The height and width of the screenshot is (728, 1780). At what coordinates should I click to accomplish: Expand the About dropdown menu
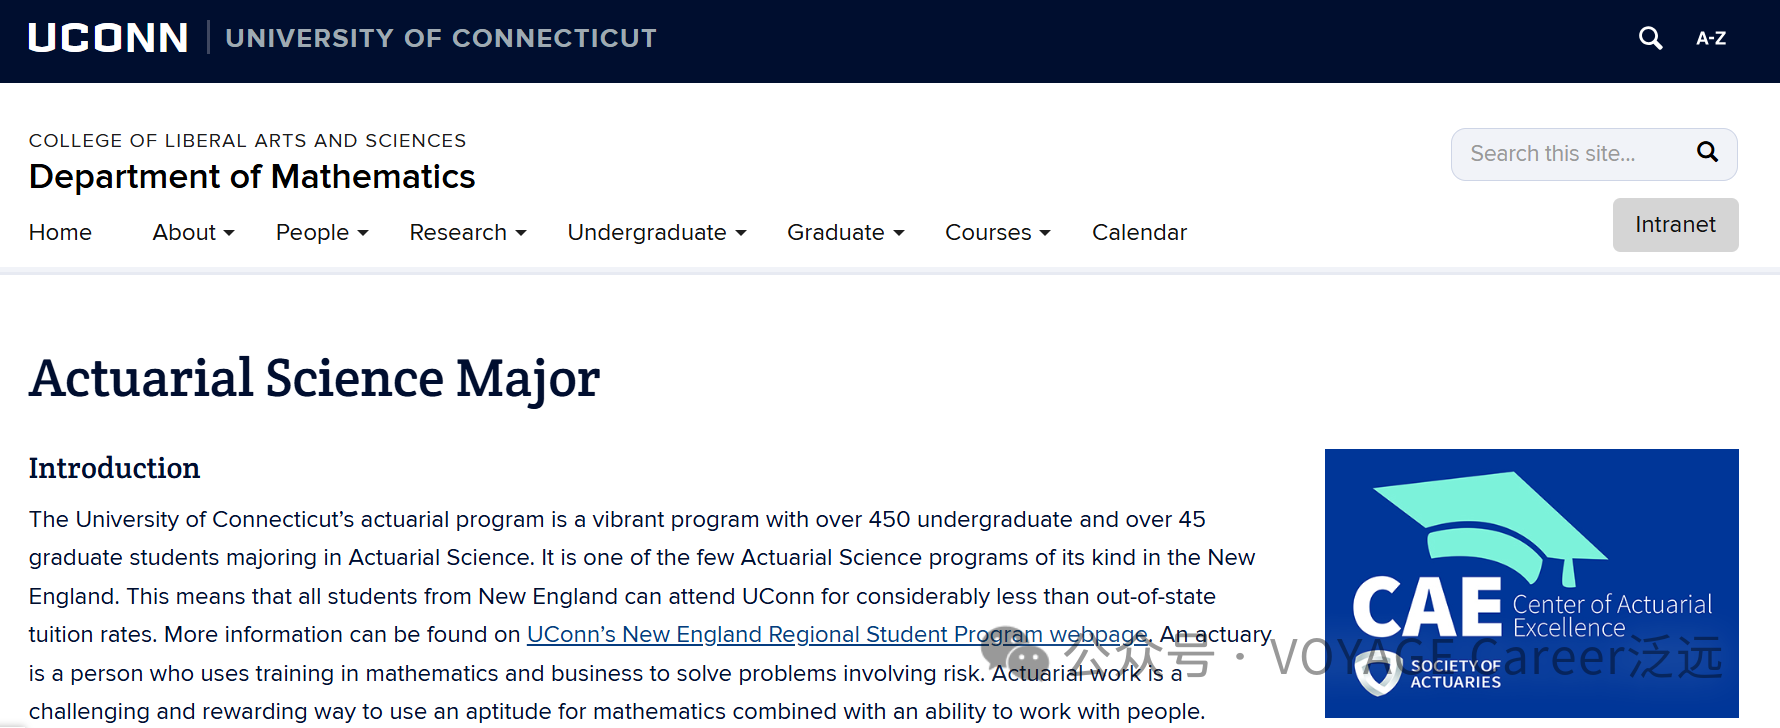pyautogui.click(x=193, y=233)
